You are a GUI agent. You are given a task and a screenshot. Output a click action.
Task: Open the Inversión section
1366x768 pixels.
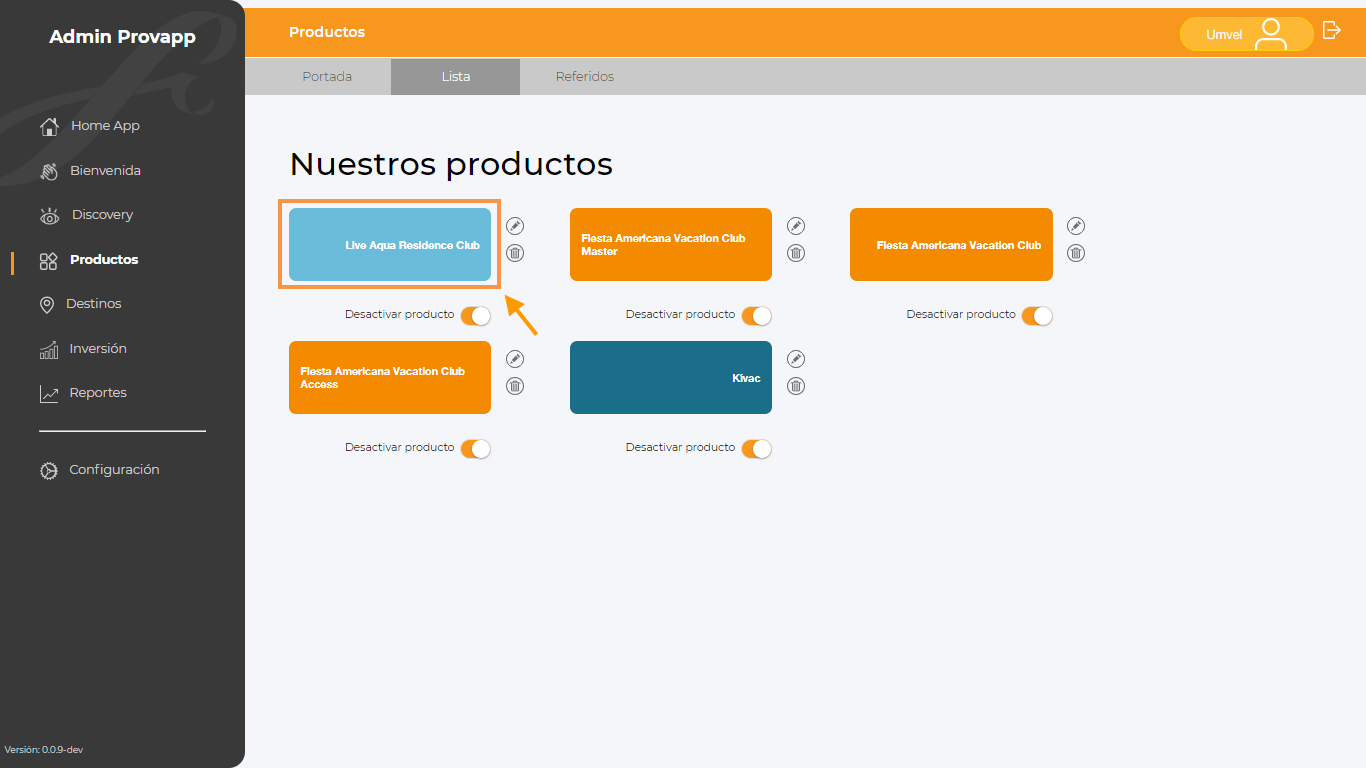(98, 349)
